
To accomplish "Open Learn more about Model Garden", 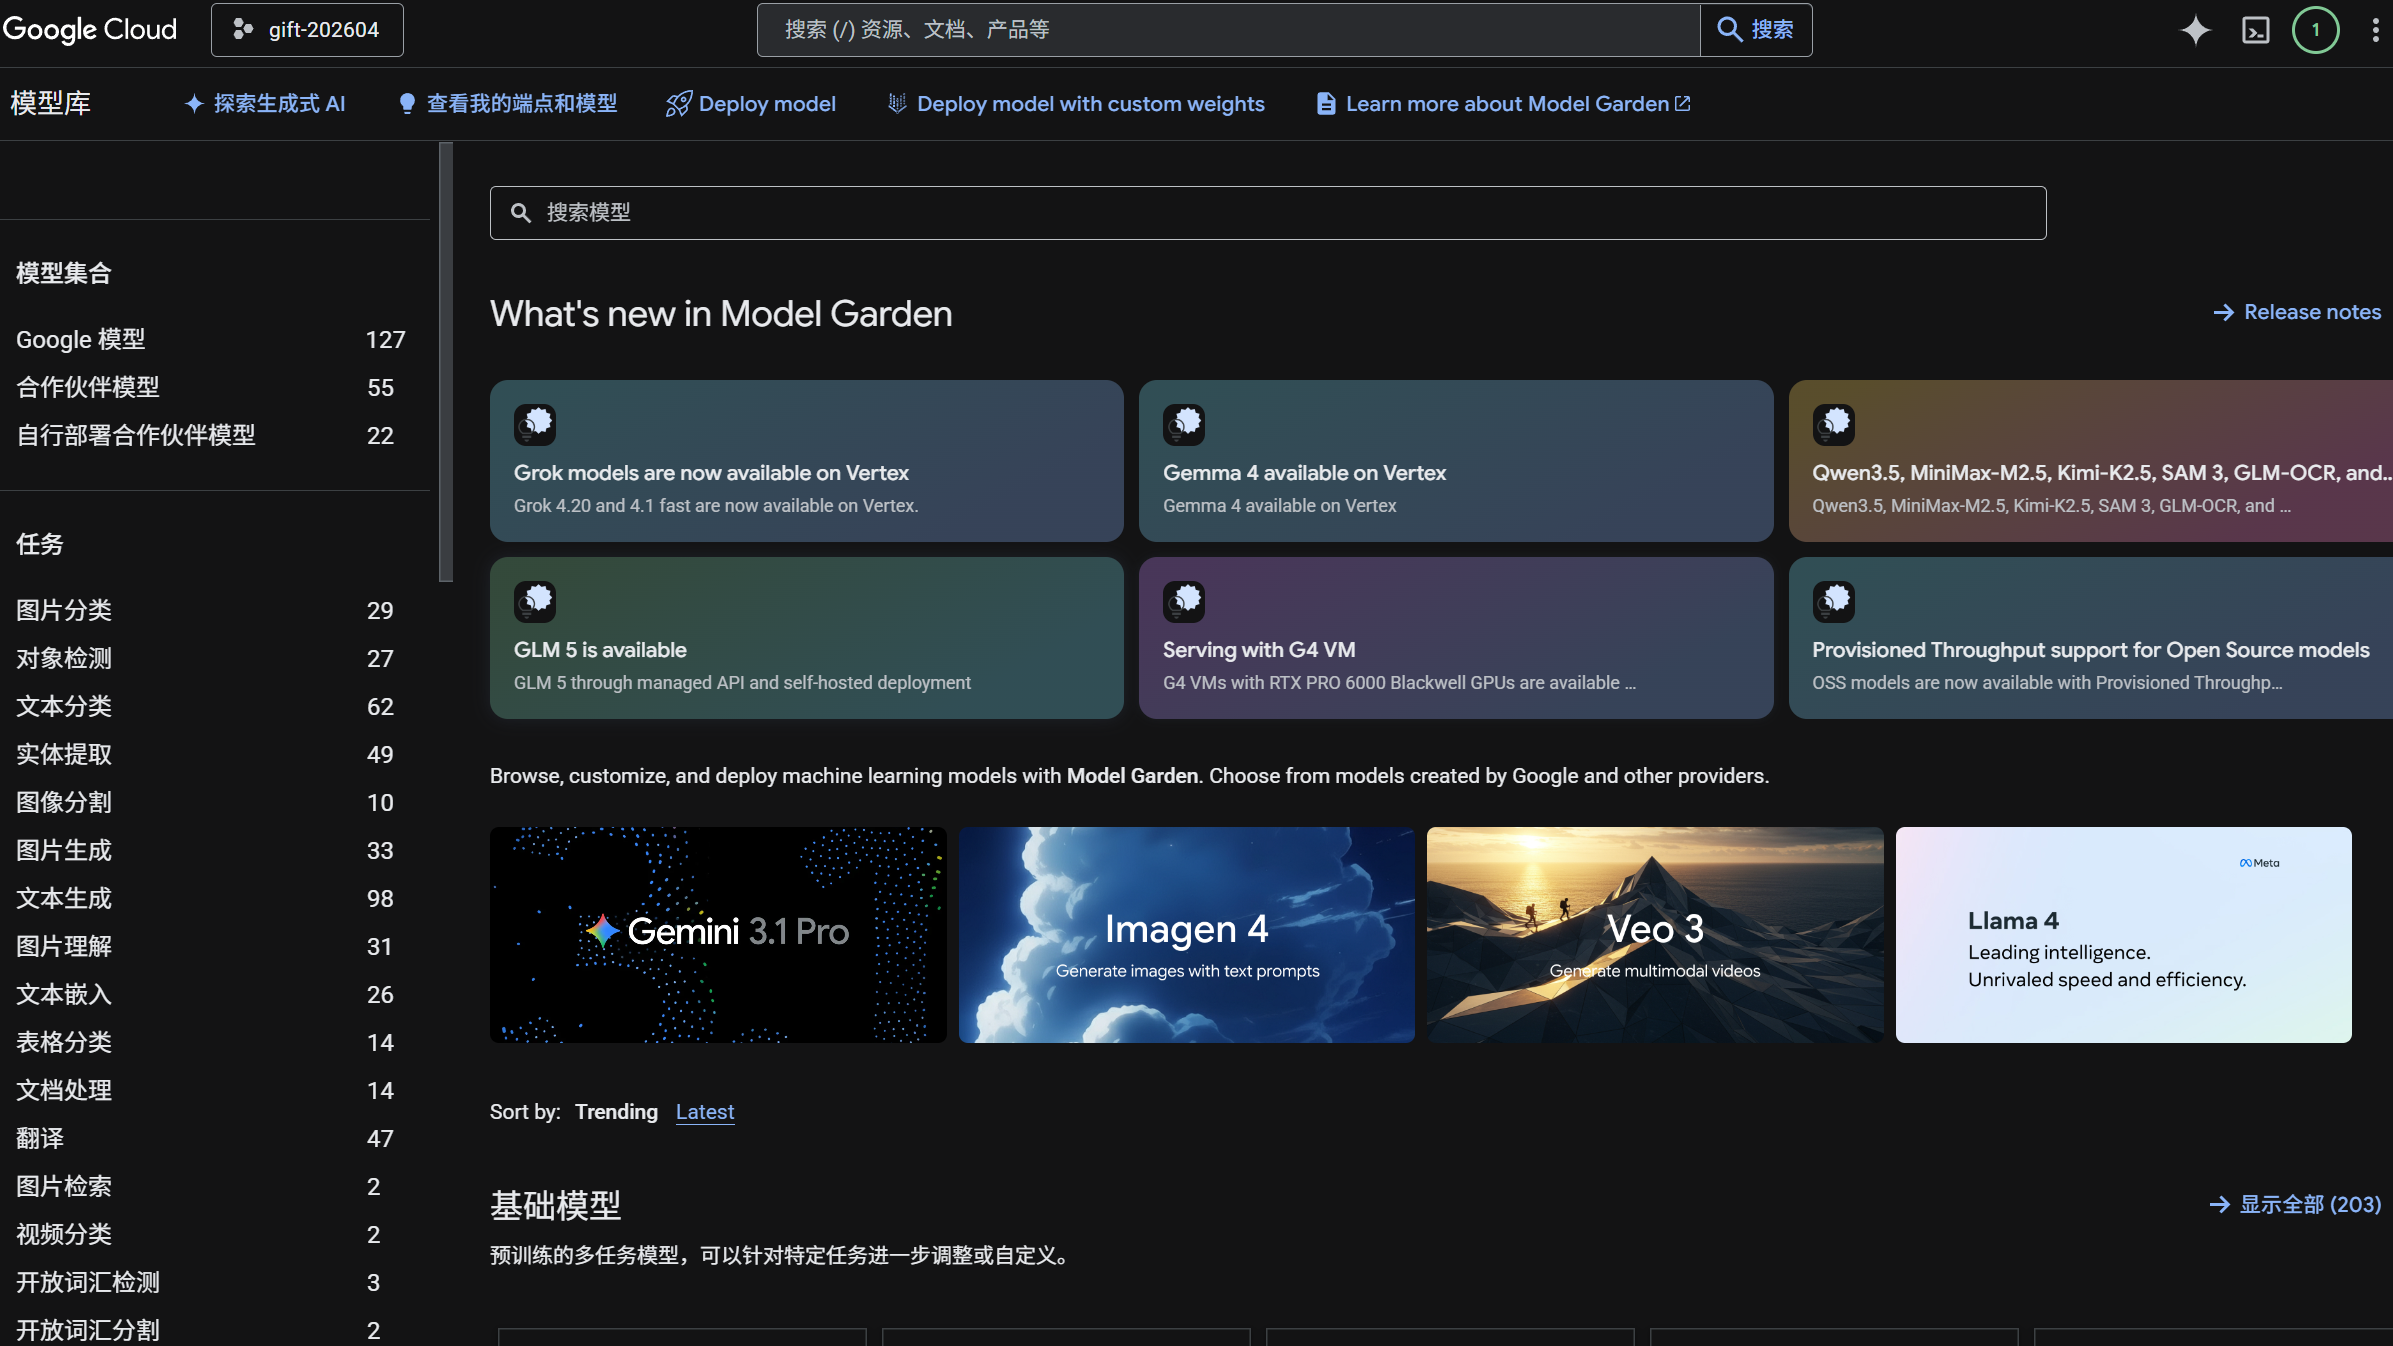I will [x=1504, y=104].
